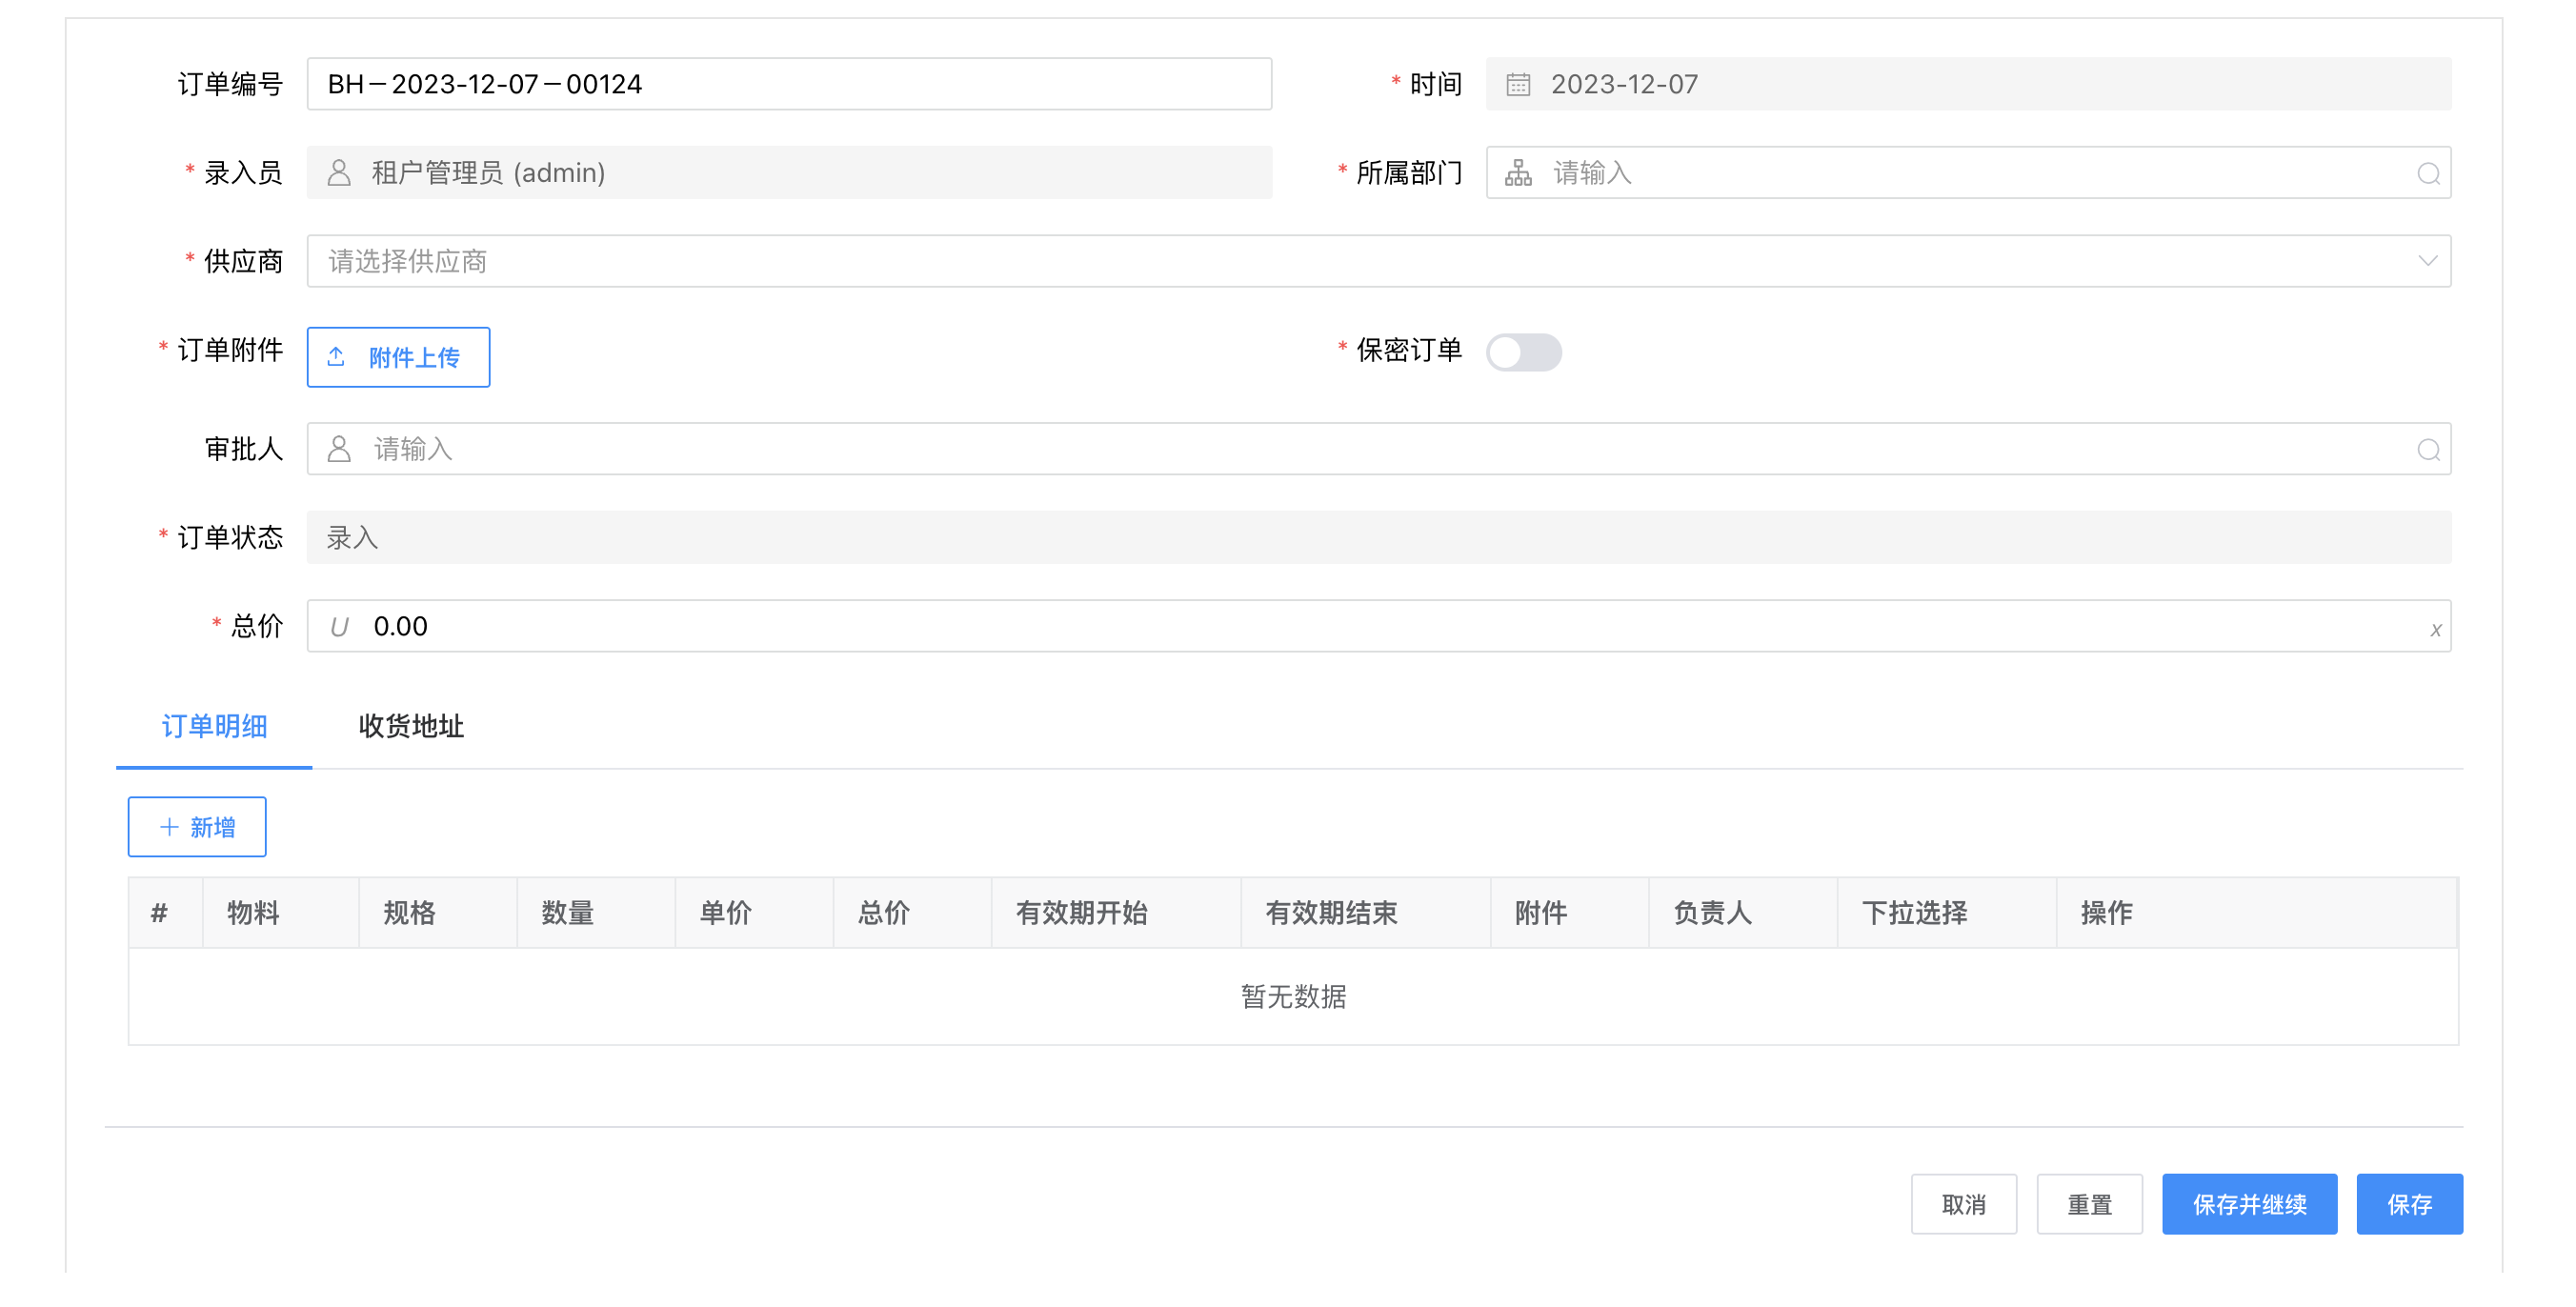Toggle the 保密订单 switch
The image size is (2576, 1307).
1523,352
